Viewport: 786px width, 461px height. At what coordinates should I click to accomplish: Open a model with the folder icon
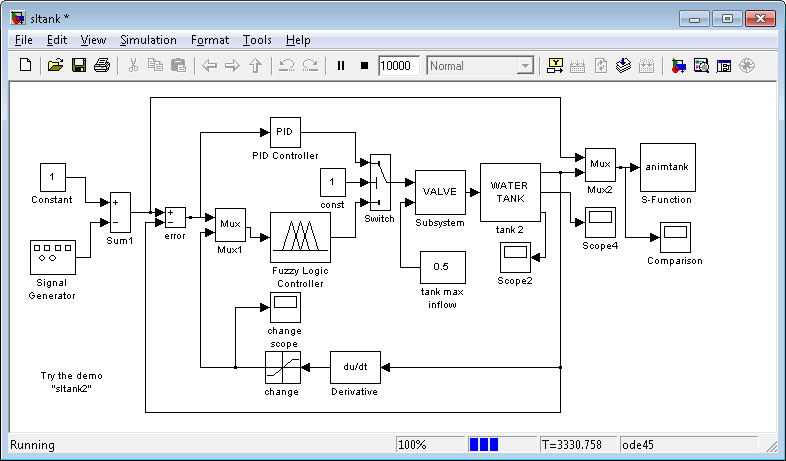(x=55, y=66)
